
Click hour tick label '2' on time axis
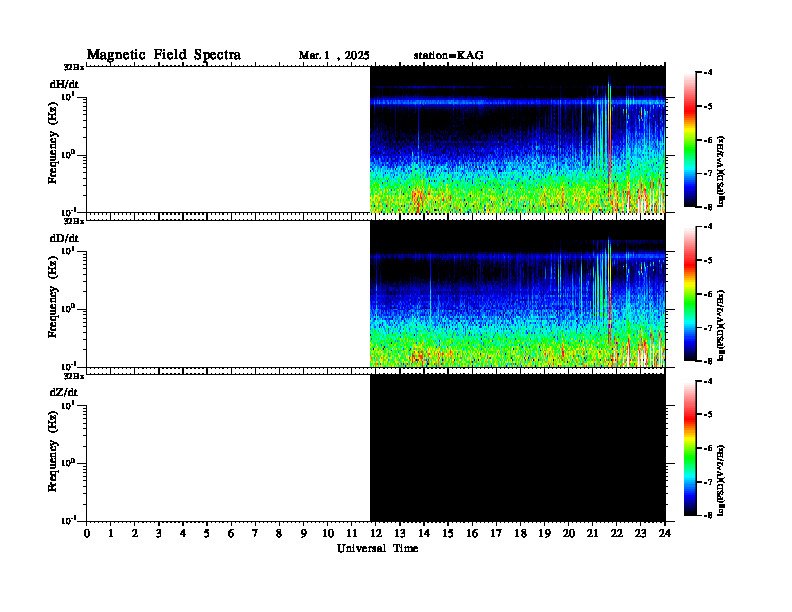pos(135,533)
